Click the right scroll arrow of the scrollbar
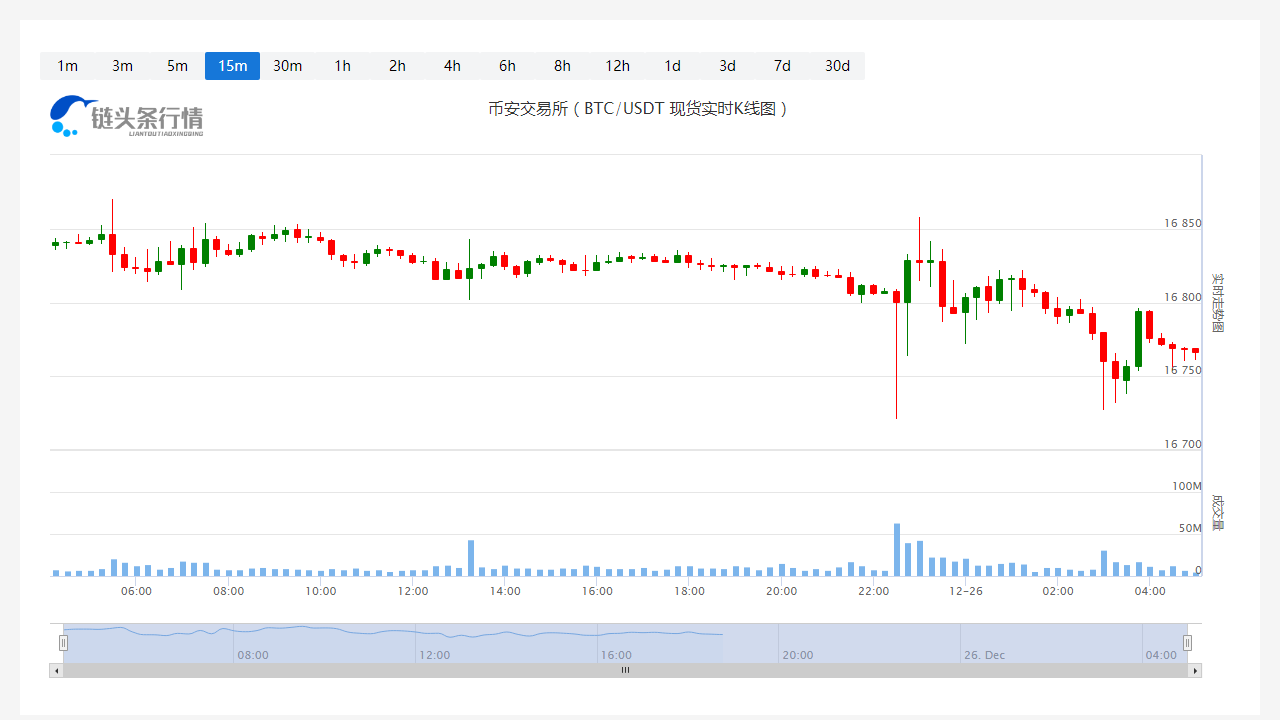This screenshot has height=720, width=1280. [1195, 670]
